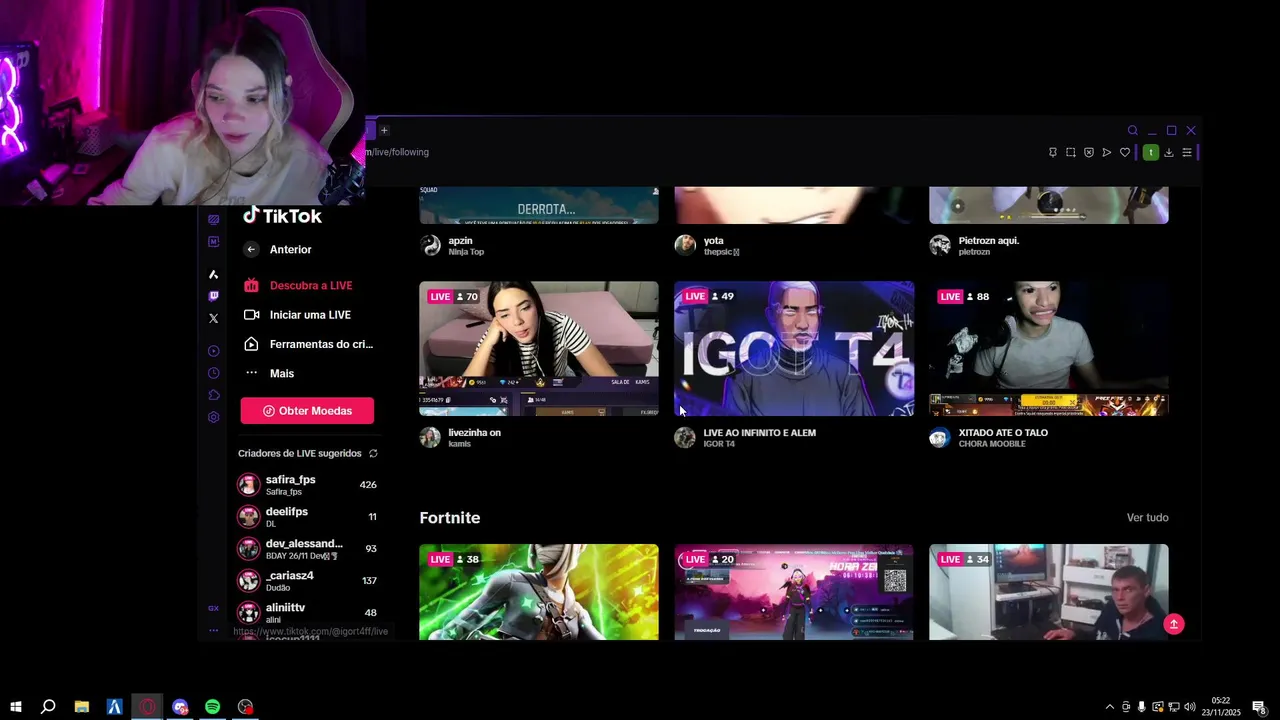
Task: Open the Aria AI sidebar icon
Action: click(x=213, y=274)
